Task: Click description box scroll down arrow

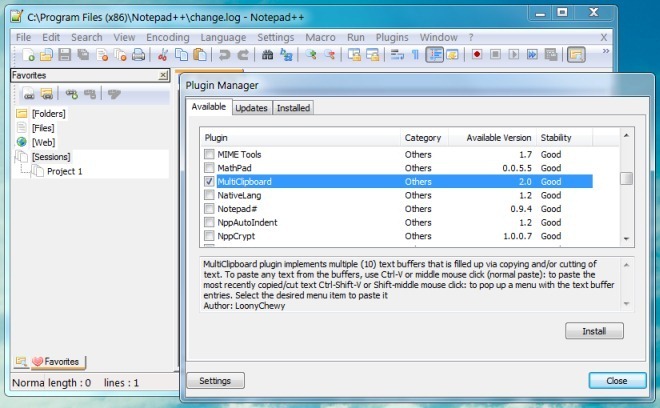Action: point(626,304)
